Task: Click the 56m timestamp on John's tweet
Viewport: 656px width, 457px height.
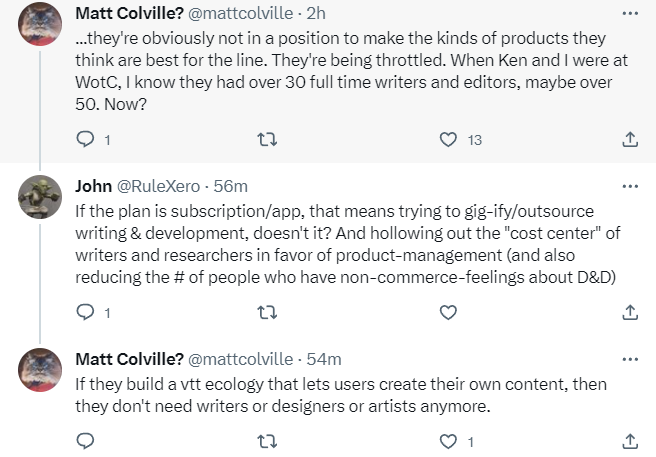Action: point(232,186)
